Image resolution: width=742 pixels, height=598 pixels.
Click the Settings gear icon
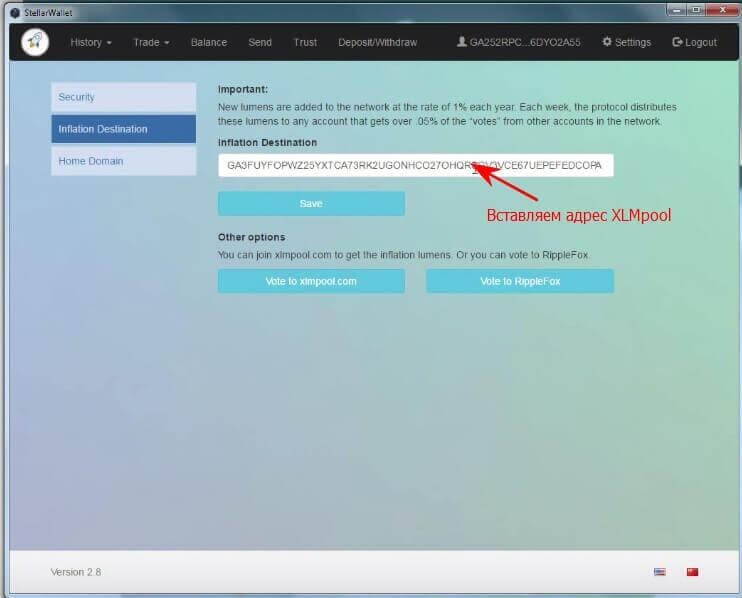(x=607, y=42)
